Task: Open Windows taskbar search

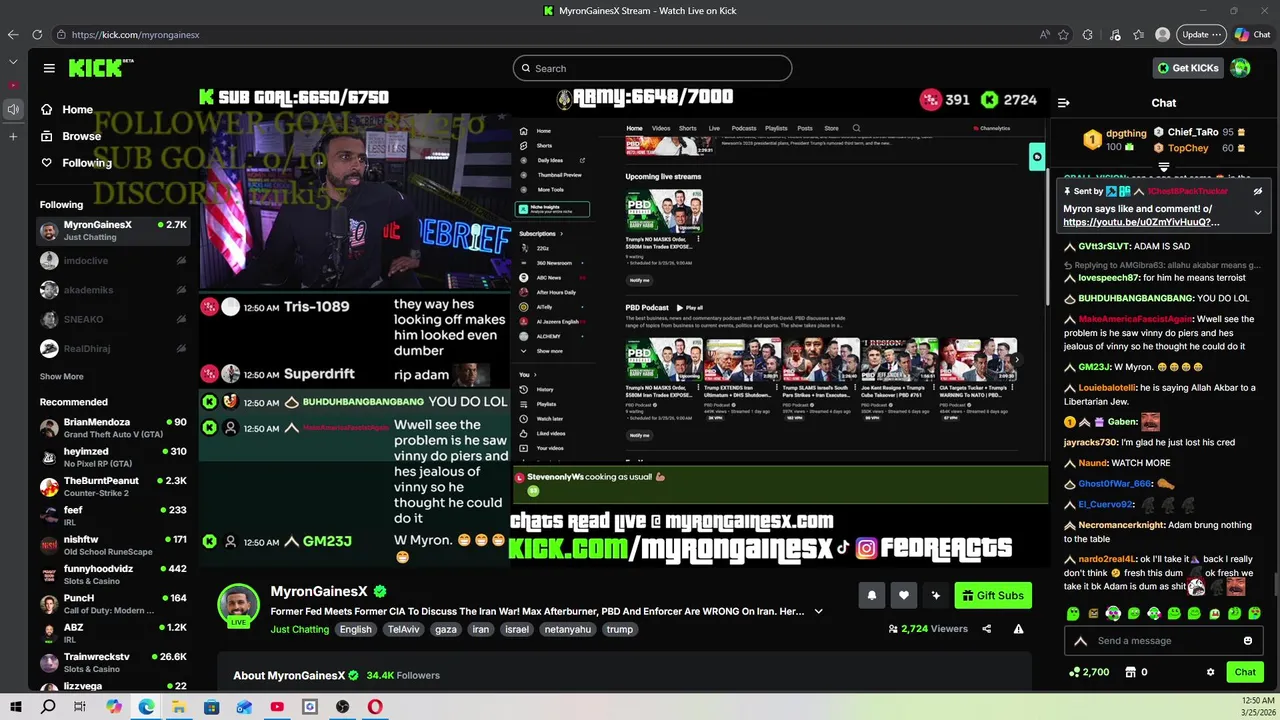Action: pyautogui.click(x=48, y=707)
